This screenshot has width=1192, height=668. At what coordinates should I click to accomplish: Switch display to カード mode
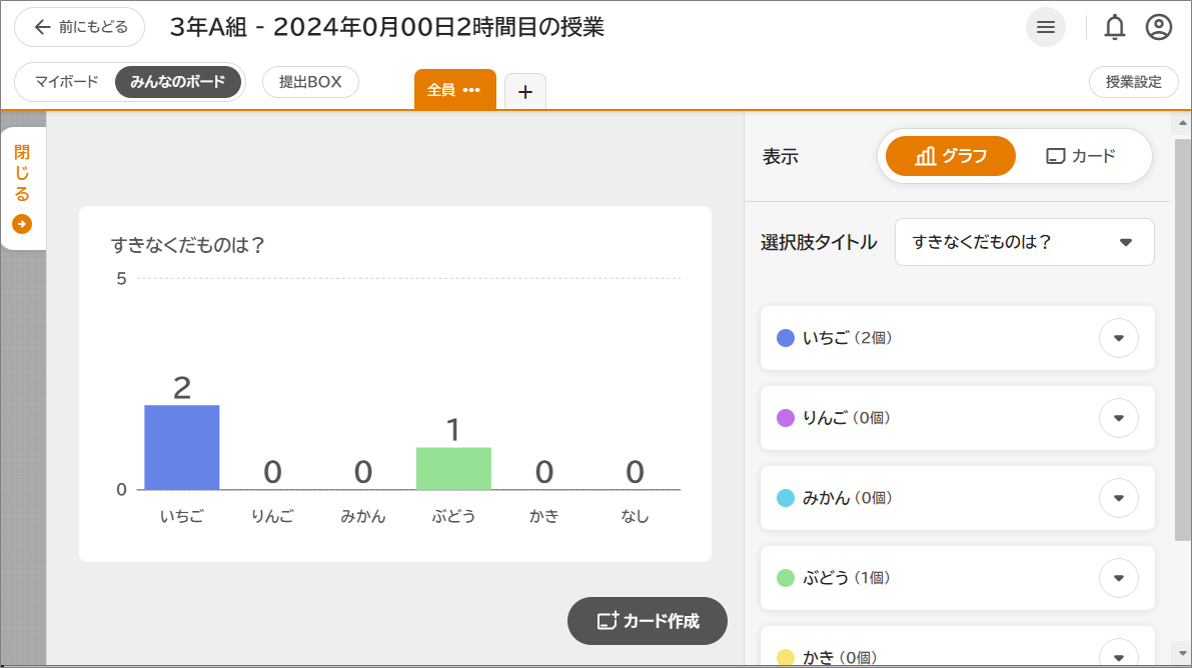[1081, 156]
